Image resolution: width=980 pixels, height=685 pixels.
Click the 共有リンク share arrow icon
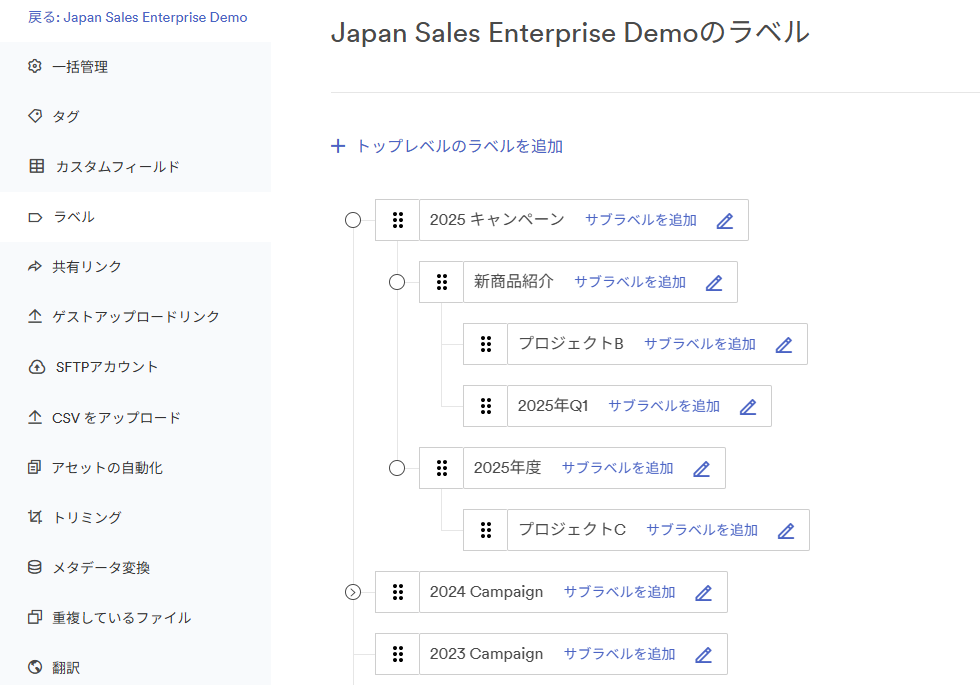click(35, 267)
